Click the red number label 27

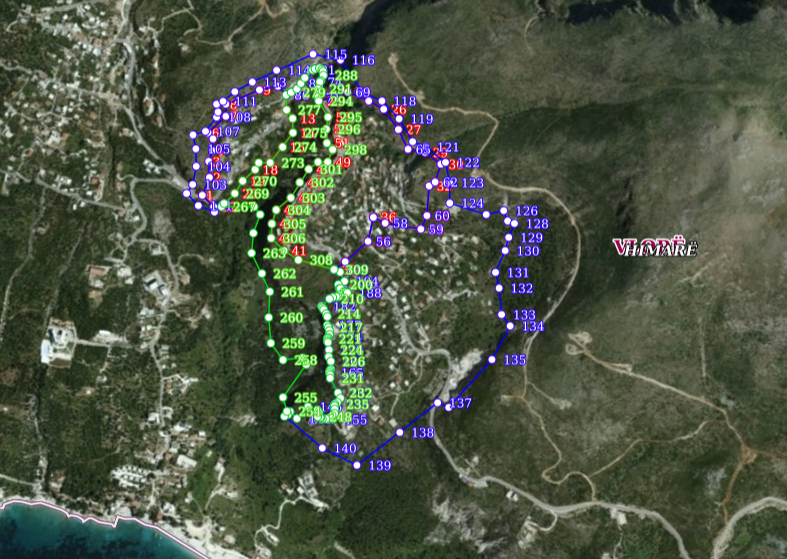point(413,130)
